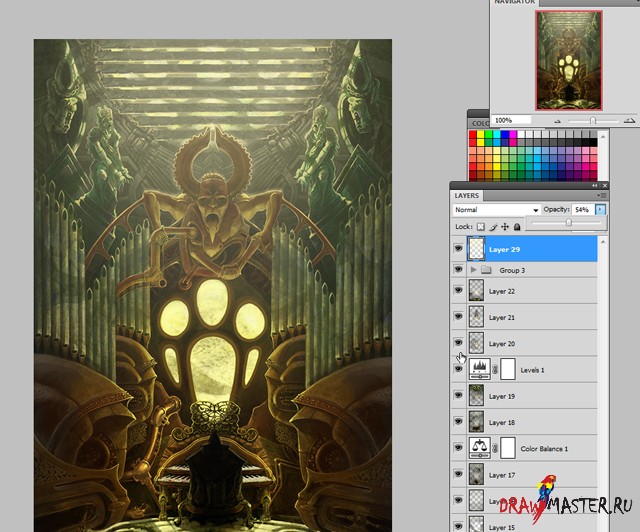Viewport: 640px width, 532px height.
Task: Hide Group 3 via its eye icon
Action: pyautogui.click(x=459, y=269)
